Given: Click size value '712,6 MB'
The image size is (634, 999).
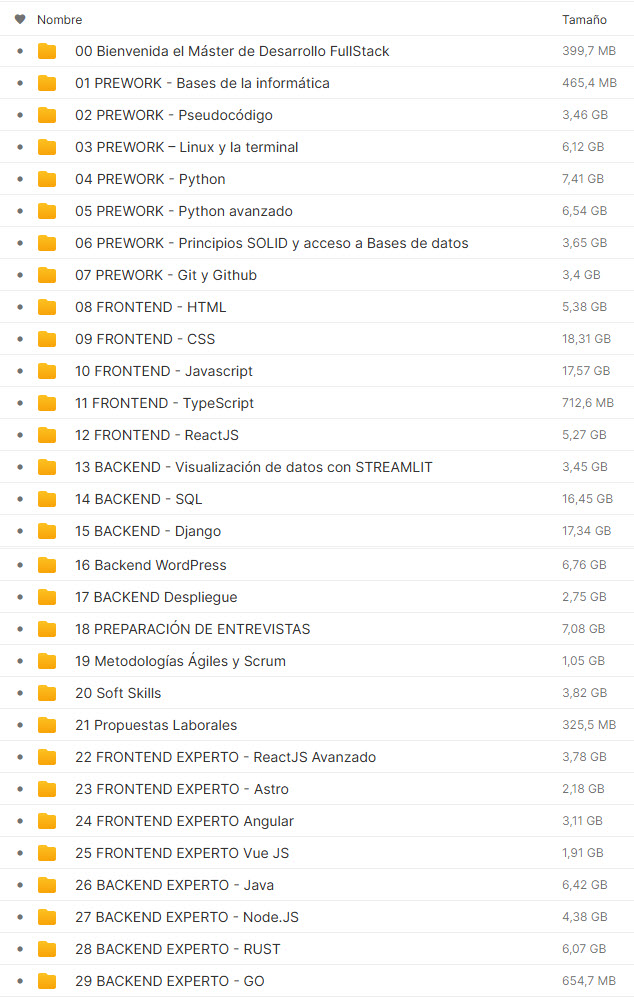Looking at the screenshot, I should [587, 403].
